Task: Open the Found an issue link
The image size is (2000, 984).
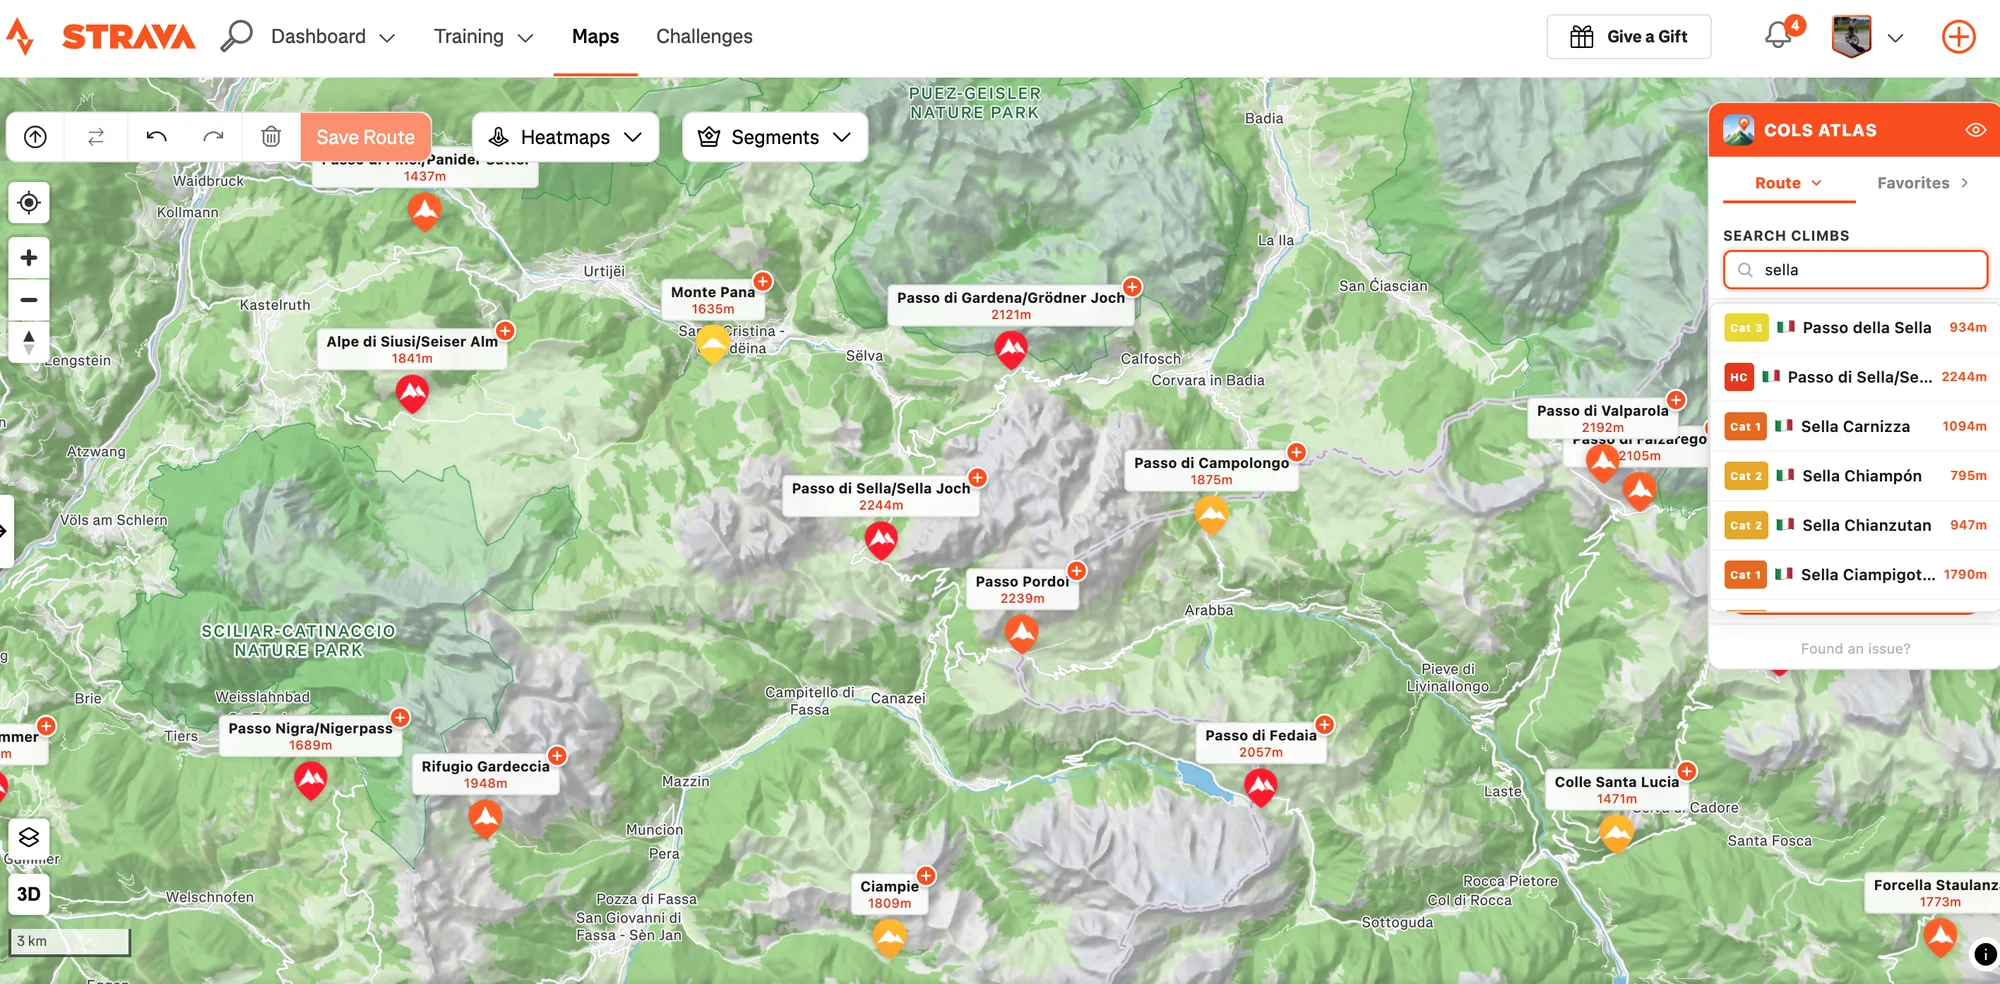Action: [1855, 649]
